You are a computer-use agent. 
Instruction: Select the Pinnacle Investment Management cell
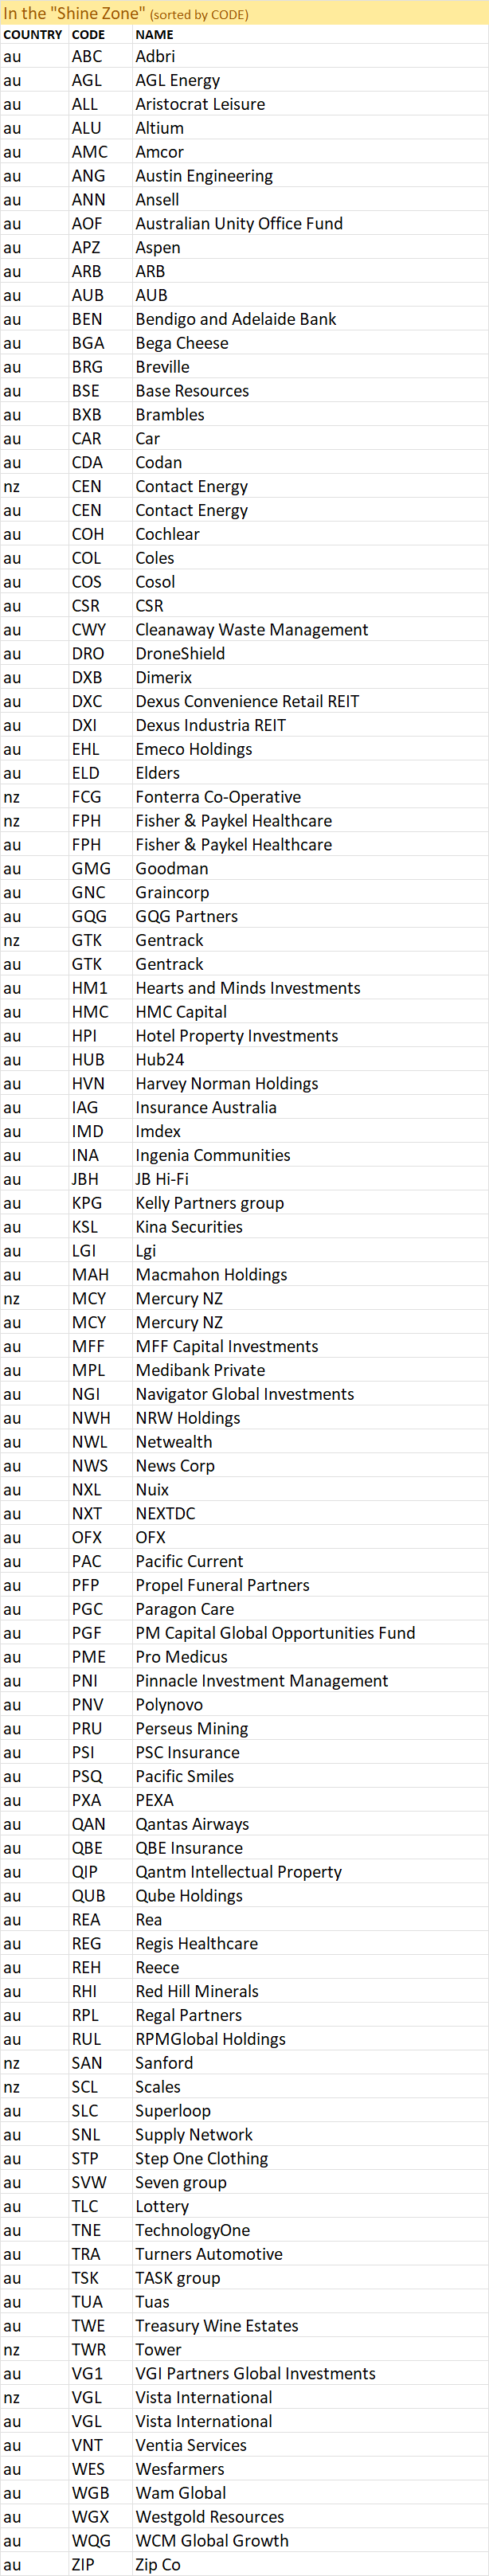(310, 1681)
